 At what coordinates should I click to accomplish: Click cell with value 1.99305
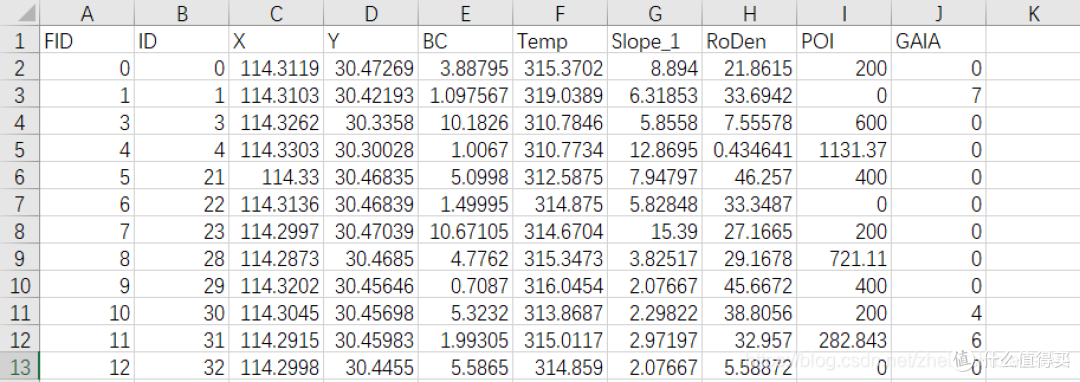click(x=466, y=340)
